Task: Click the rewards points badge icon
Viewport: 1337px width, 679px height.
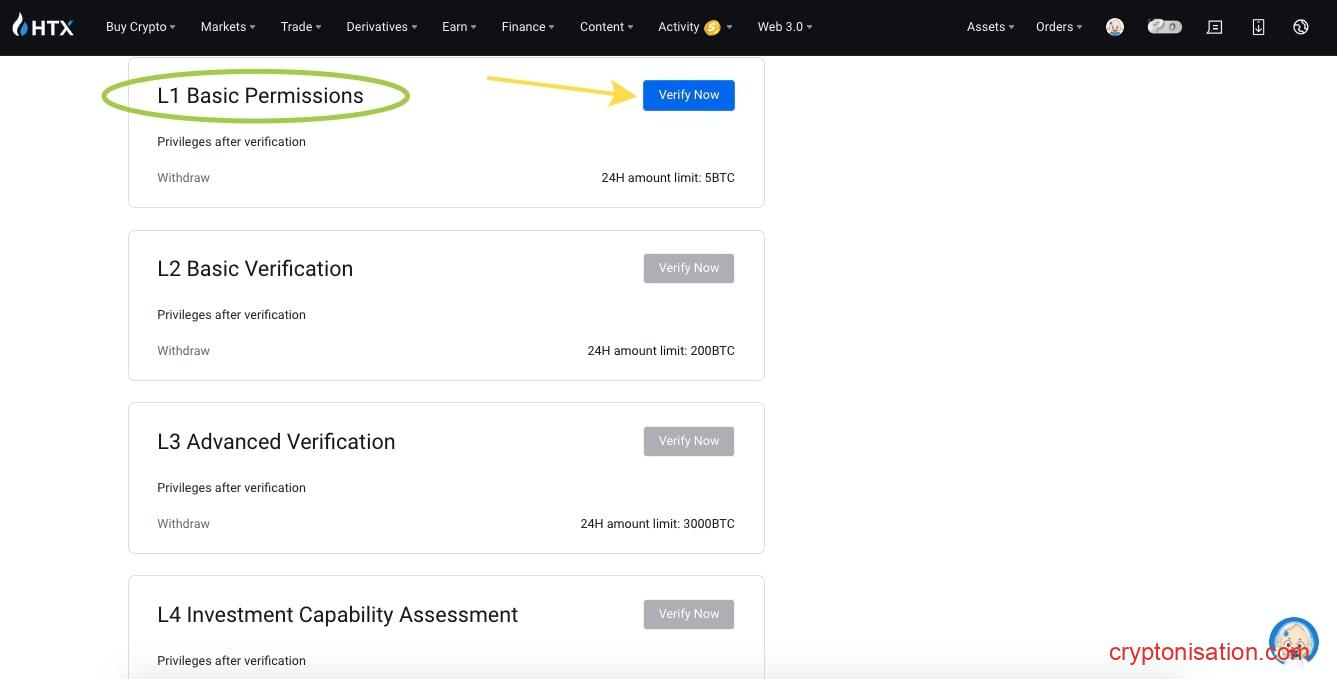Action: [1164, 27]
